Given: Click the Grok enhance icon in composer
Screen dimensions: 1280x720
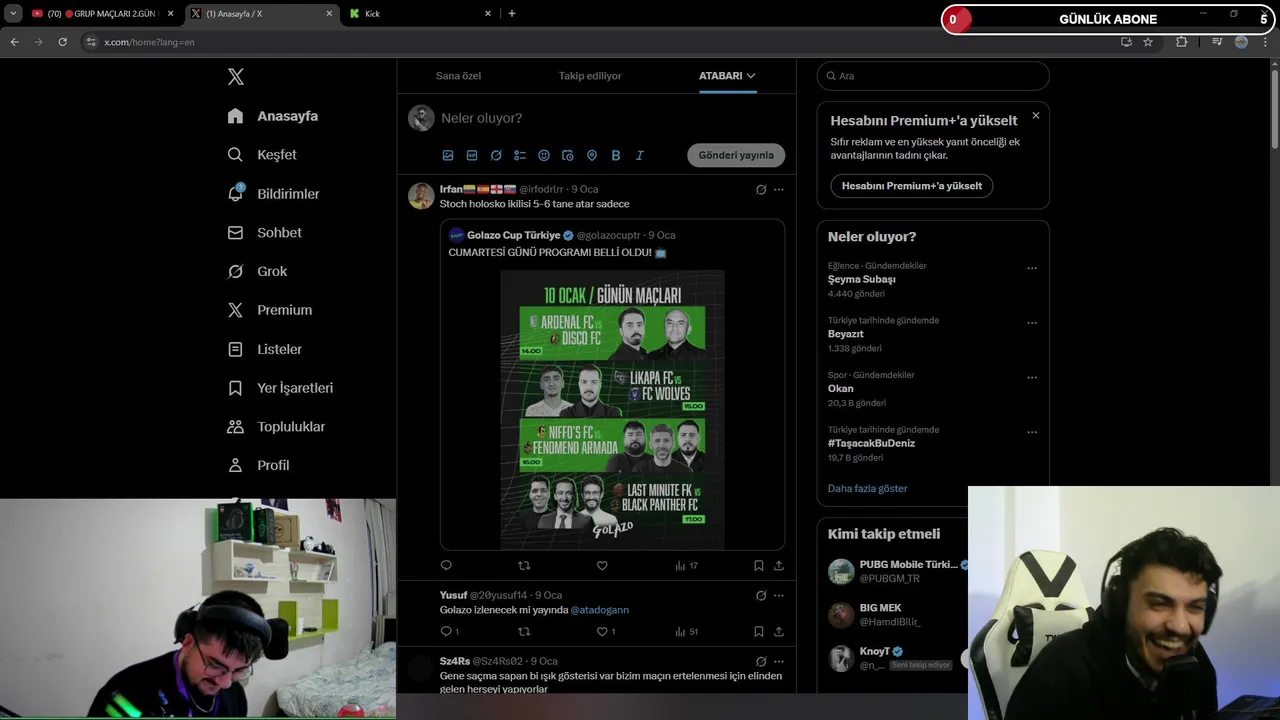Looking at the screenshot, I should (x=496, y=155).
